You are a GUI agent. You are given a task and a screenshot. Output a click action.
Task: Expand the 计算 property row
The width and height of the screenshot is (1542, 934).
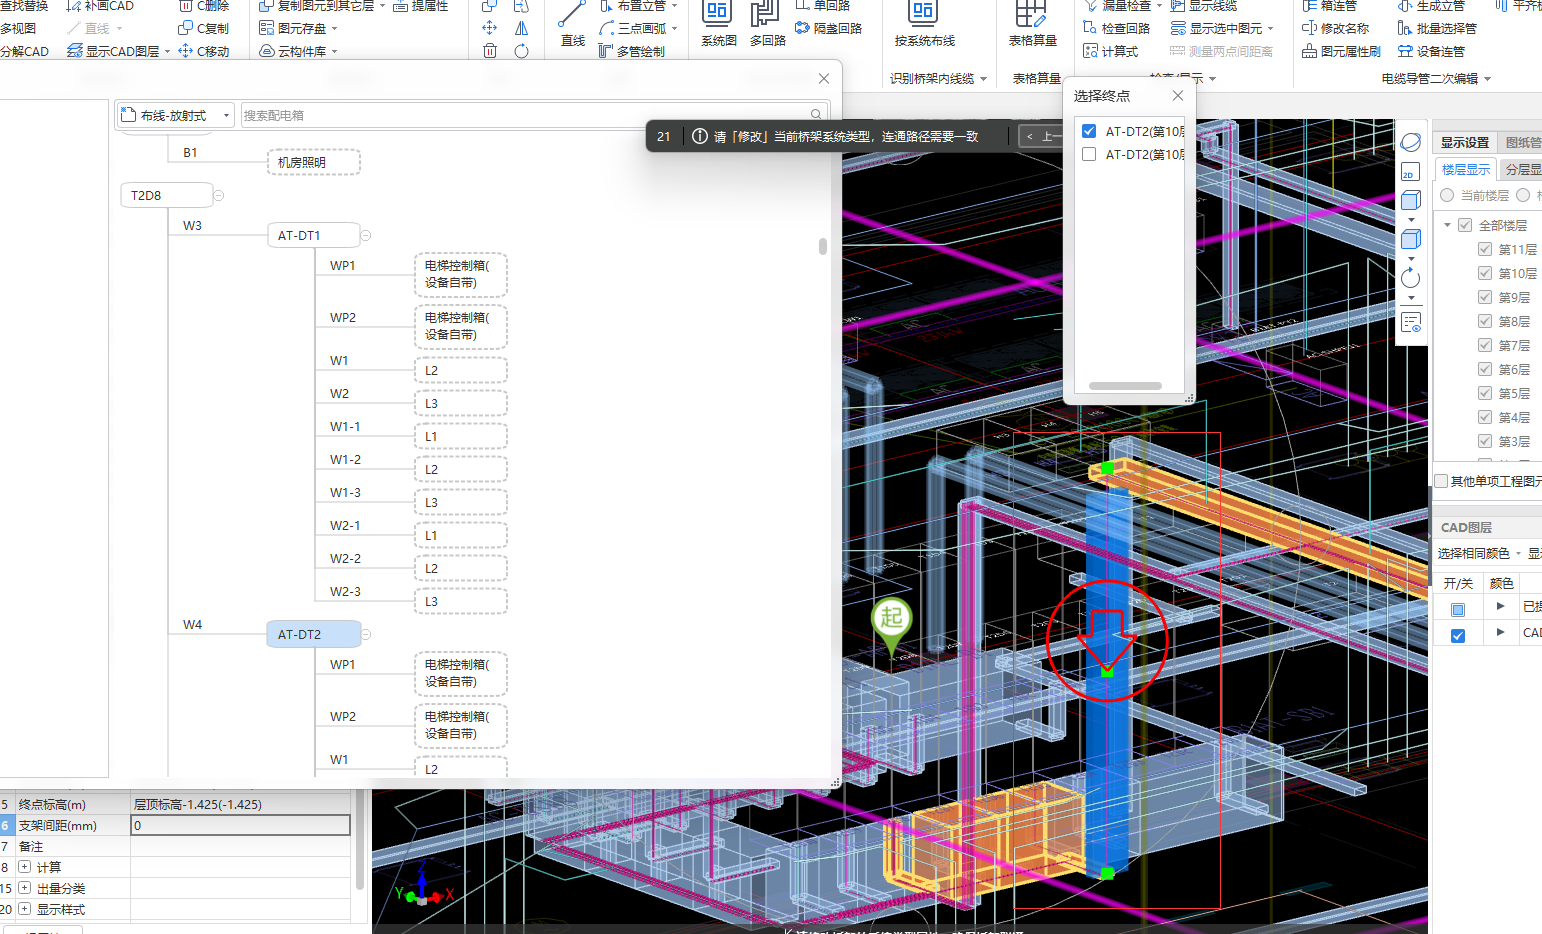[25, 867]
